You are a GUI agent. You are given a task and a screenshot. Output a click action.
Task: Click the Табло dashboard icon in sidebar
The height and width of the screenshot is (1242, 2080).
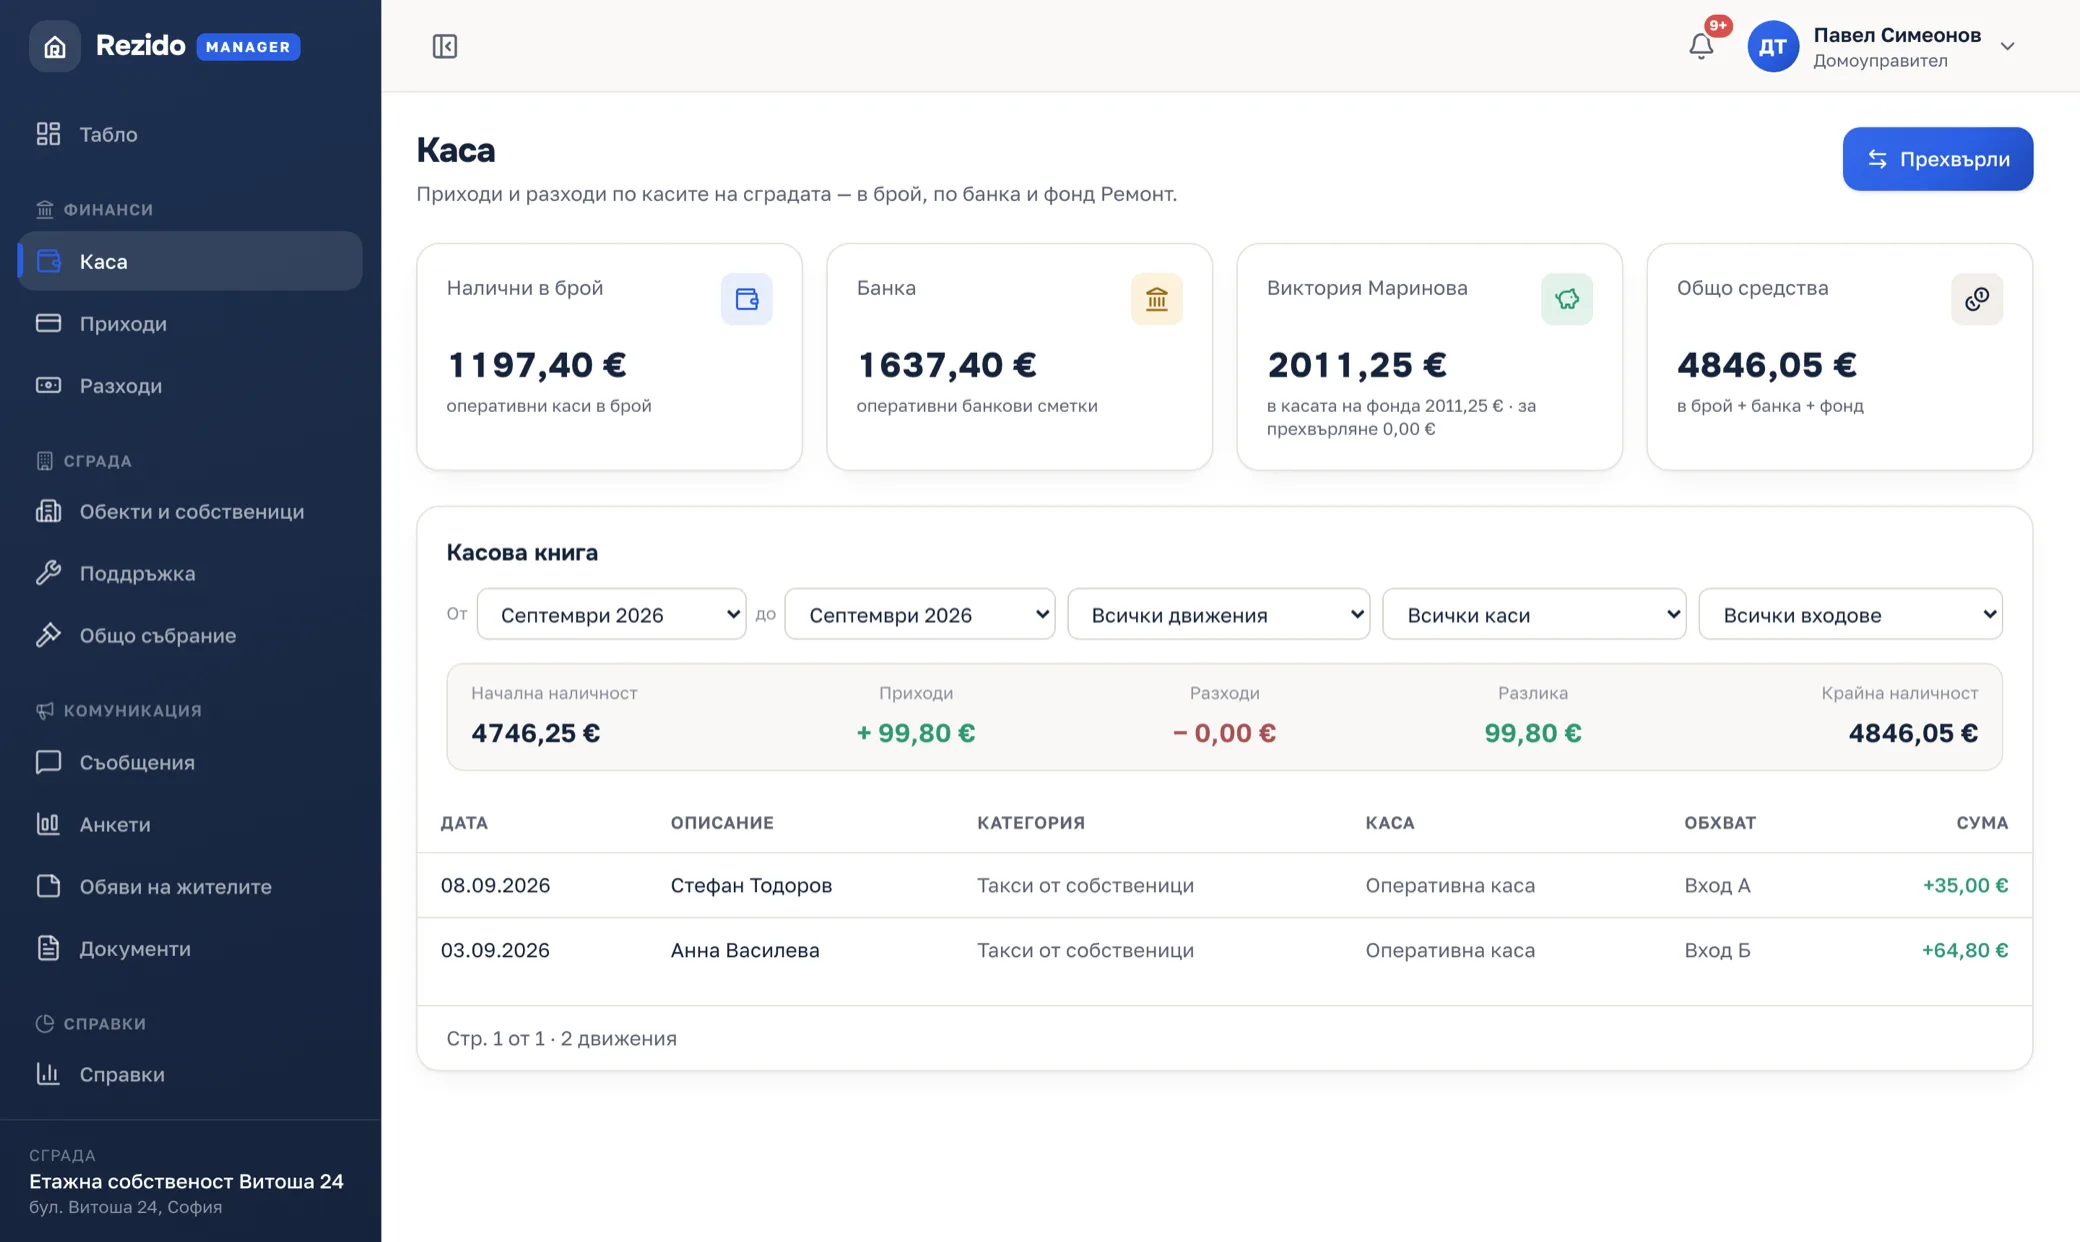(x=48, y=134)
